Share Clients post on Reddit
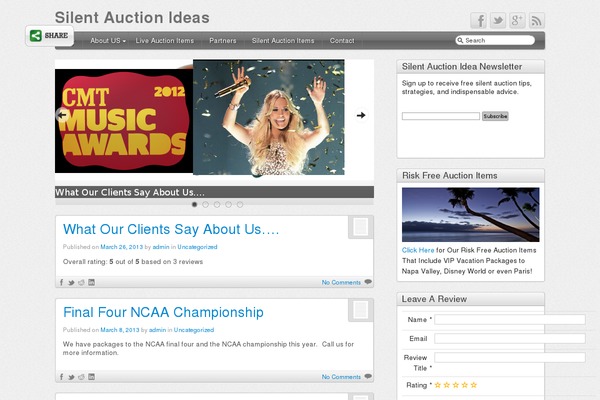This screenshot has width=600, height=400. 81,282
